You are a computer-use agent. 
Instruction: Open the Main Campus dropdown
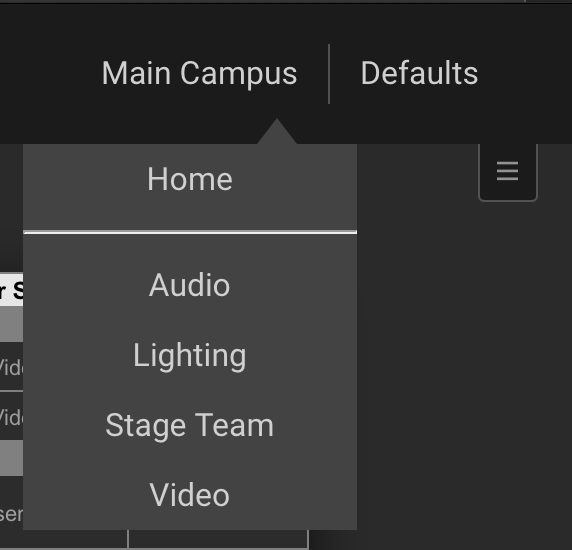click(199, 74)
